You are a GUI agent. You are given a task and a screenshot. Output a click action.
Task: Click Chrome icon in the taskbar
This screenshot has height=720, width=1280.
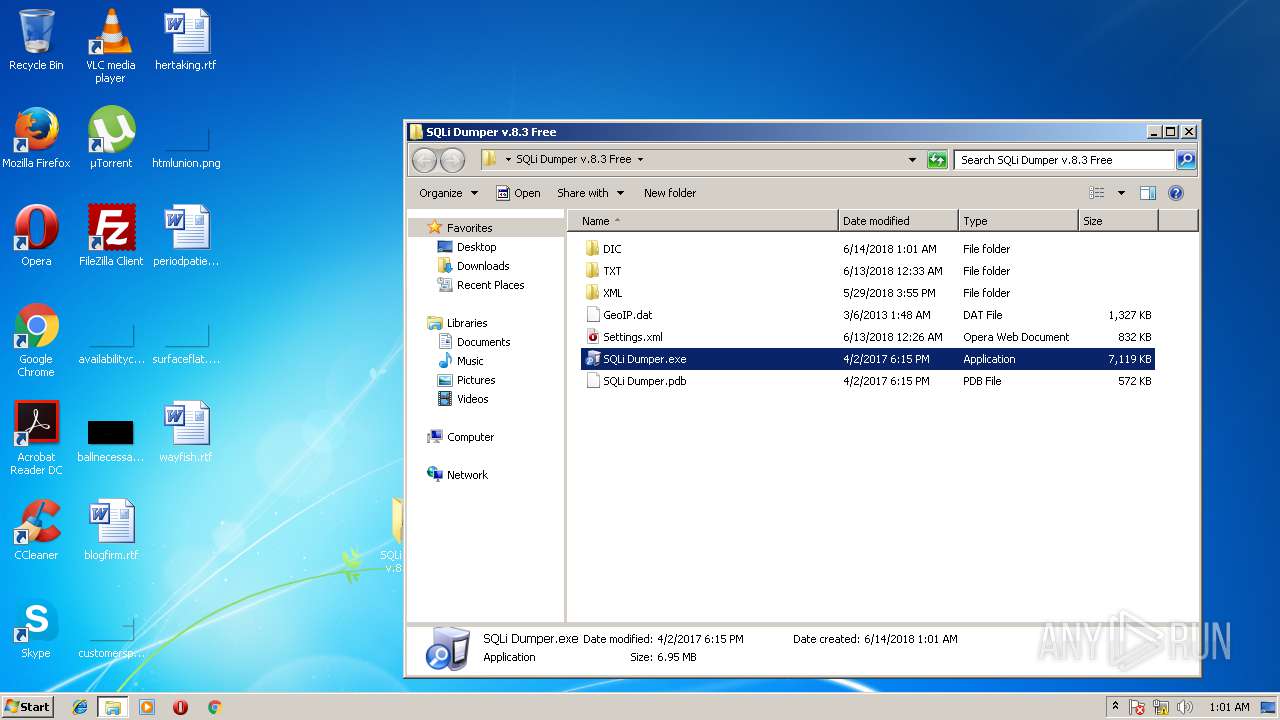click(214, 707)
